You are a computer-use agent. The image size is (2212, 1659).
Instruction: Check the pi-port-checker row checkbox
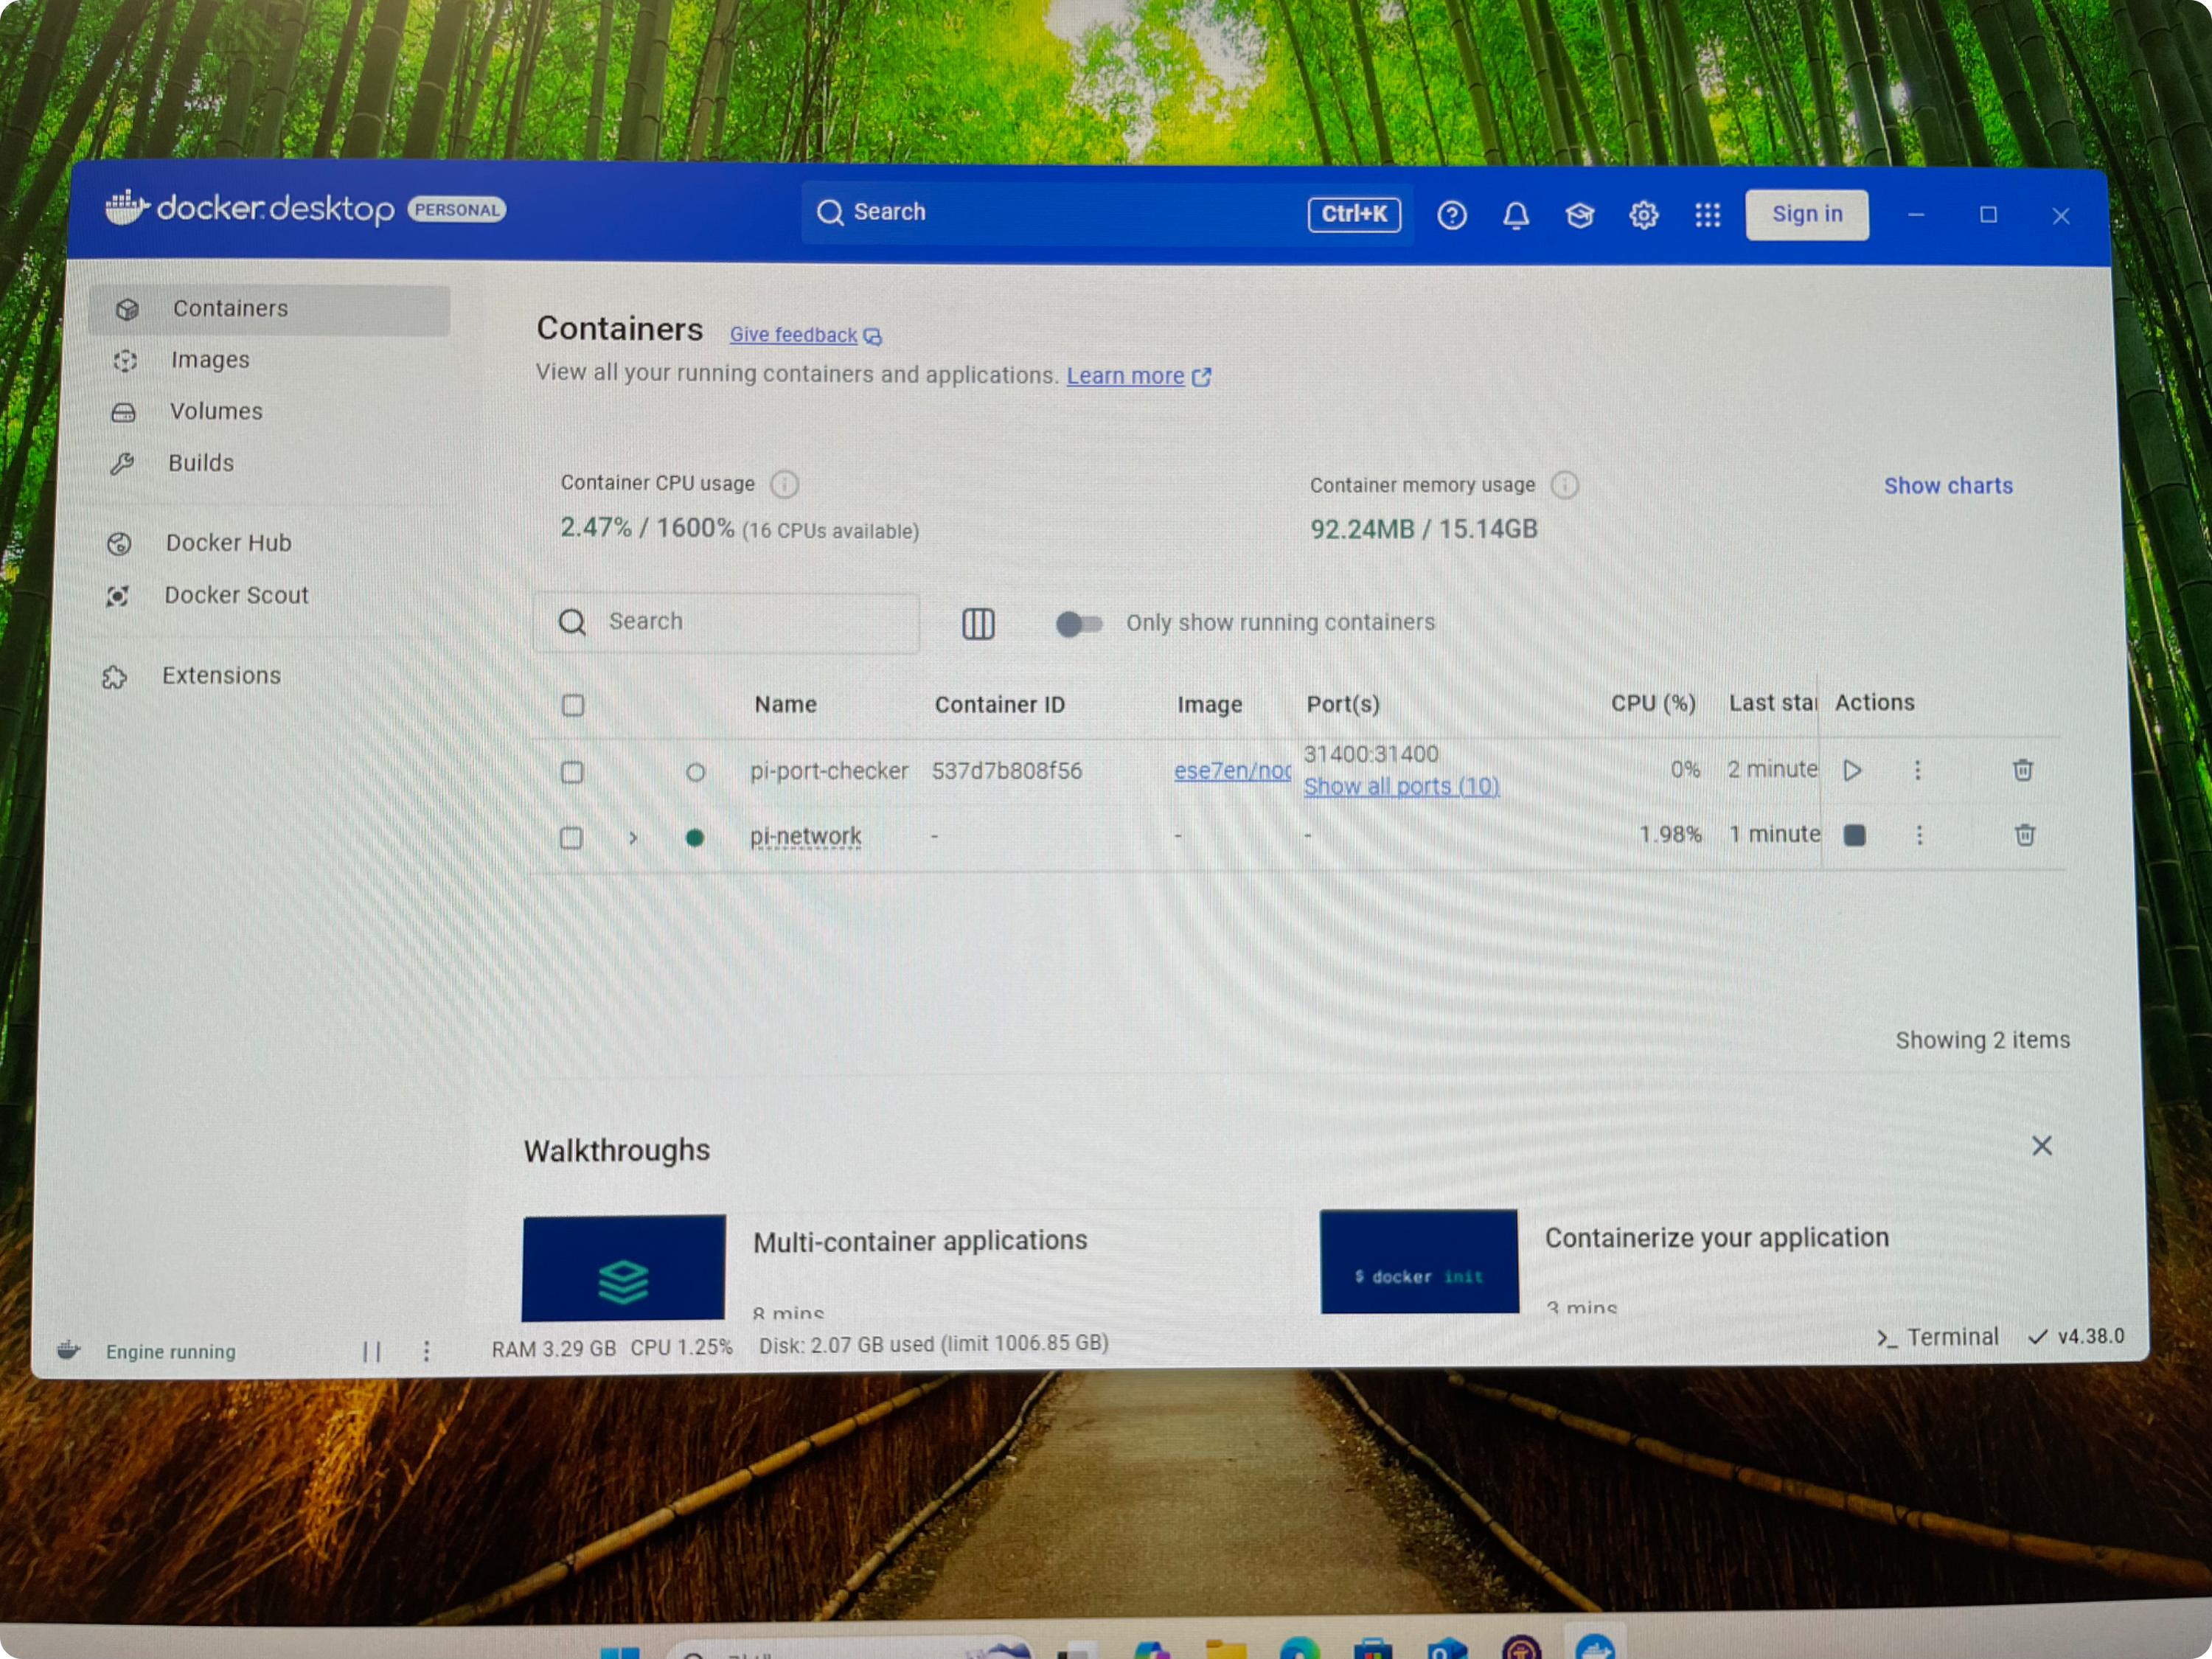pyautogui.click(x=572, y=772)
